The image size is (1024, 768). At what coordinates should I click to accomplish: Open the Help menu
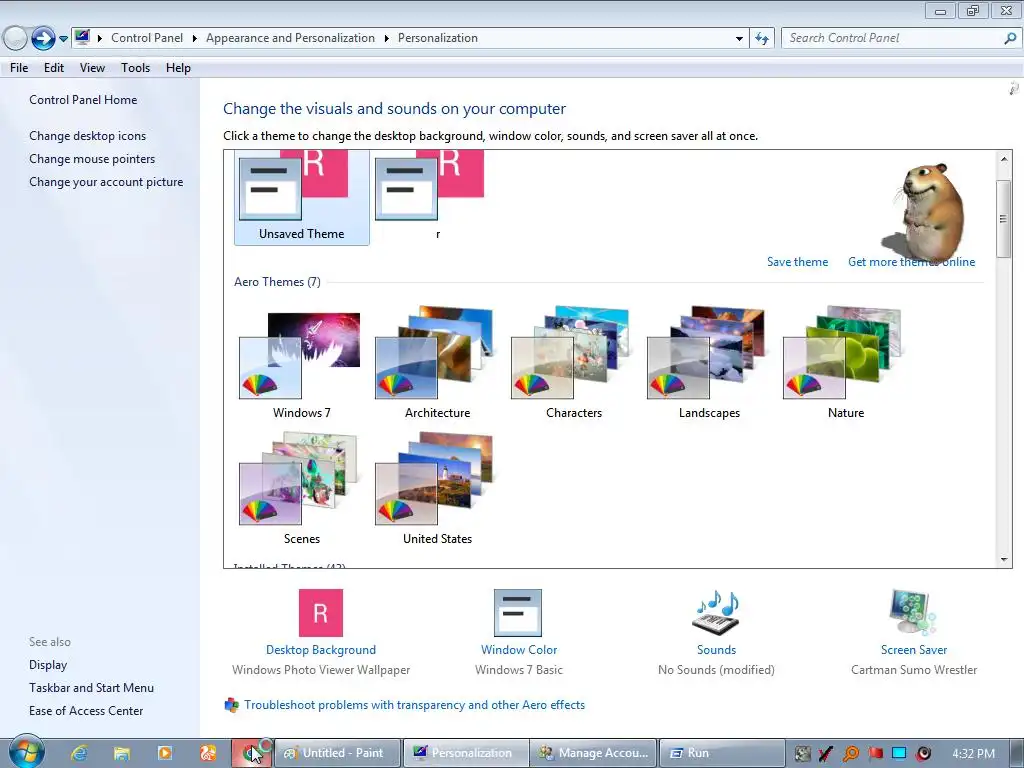tap(178, 68)
